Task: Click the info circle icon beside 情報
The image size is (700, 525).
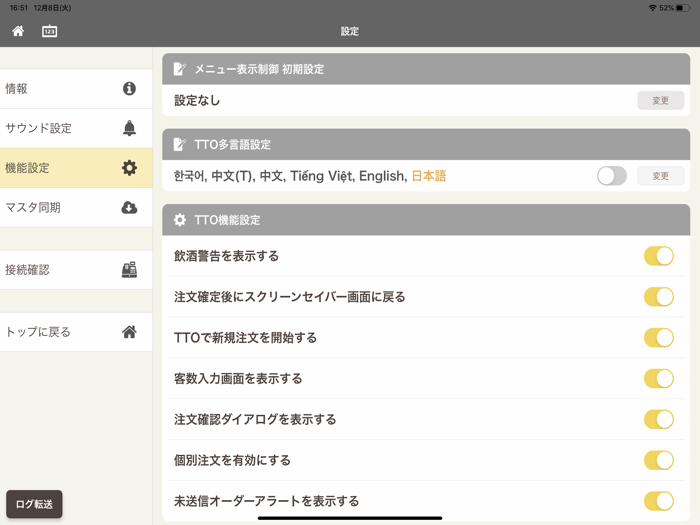Action: pos(129,89)
